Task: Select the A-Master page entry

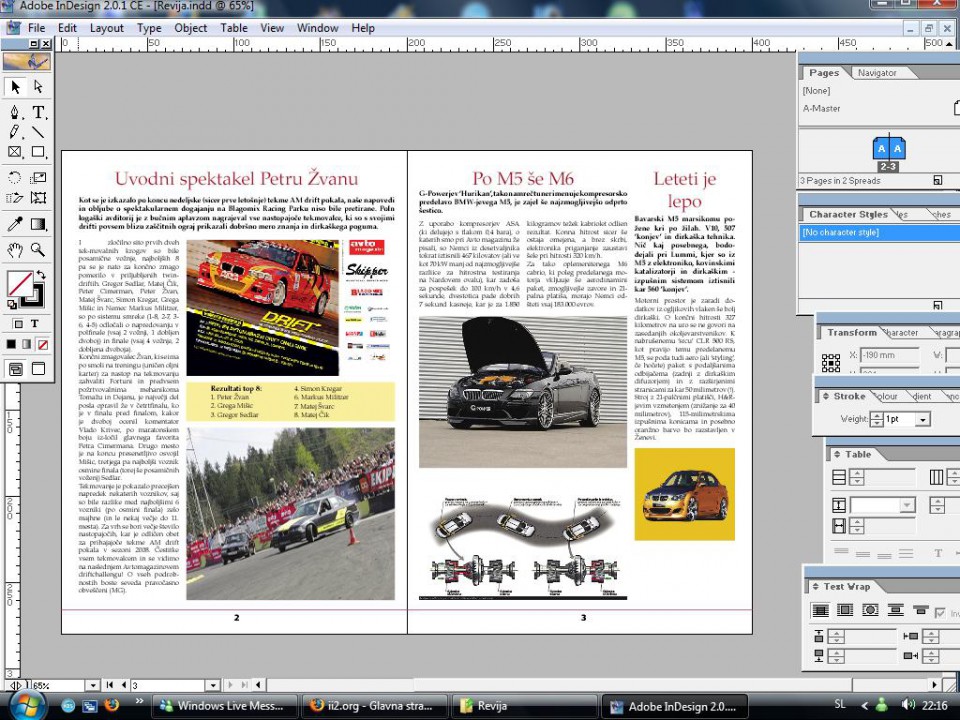Action: coord(821,108)
